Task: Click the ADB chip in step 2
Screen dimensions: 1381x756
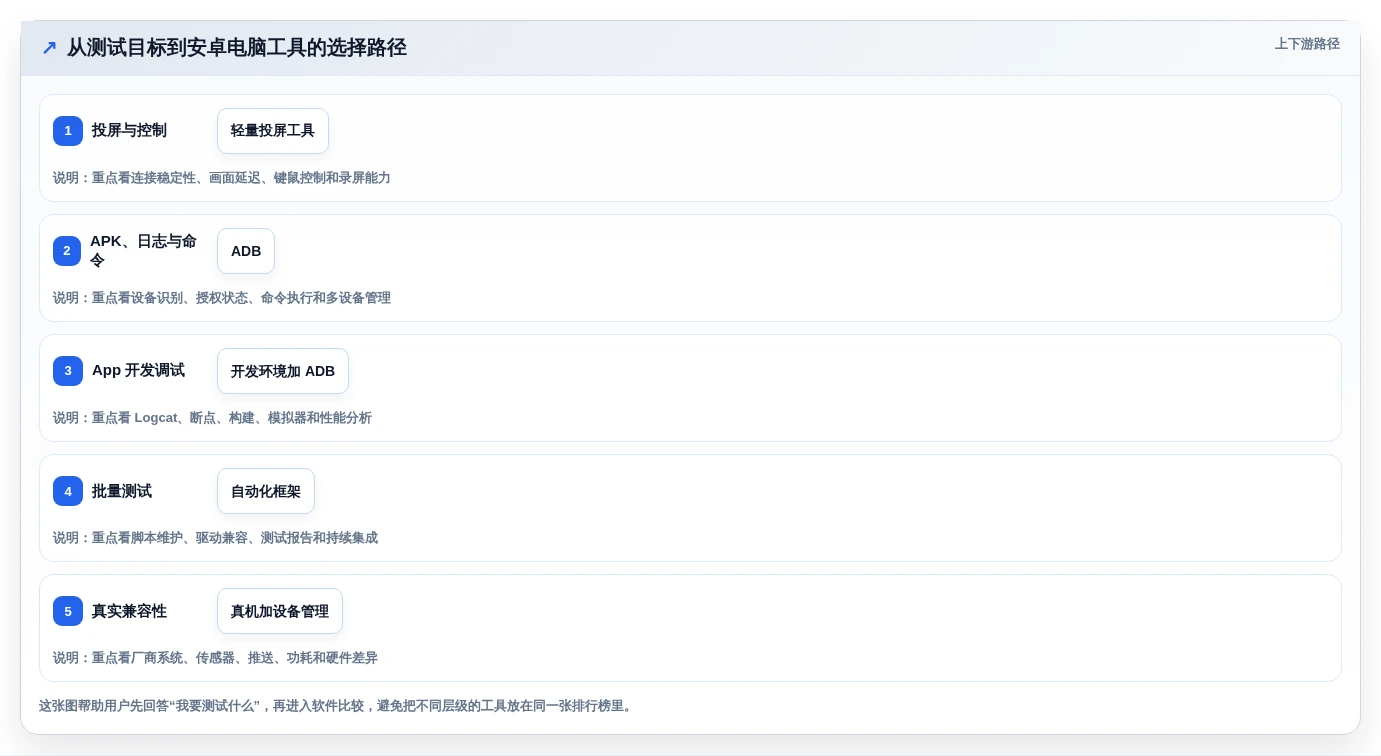Action: tap(246, 251)
